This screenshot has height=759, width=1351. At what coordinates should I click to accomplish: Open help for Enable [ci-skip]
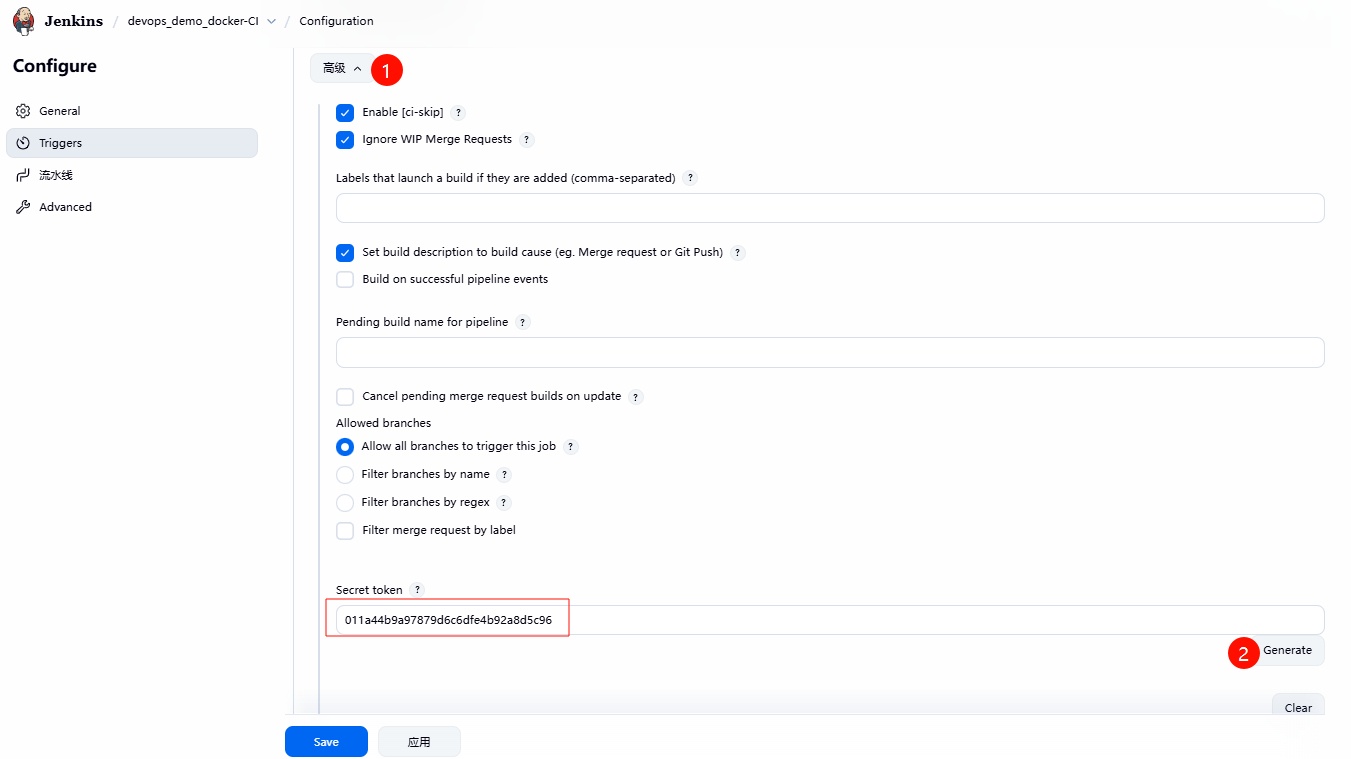458,113
